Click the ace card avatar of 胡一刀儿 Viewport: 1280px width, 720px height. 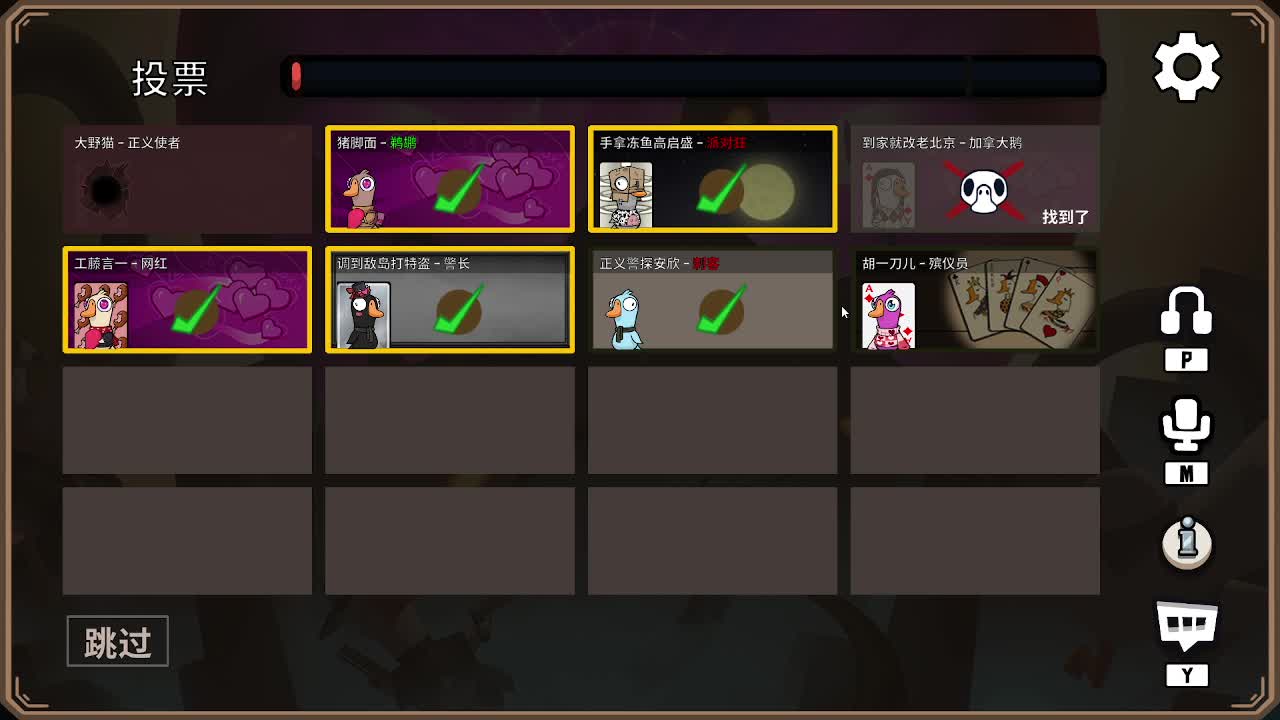coord(888,316)
